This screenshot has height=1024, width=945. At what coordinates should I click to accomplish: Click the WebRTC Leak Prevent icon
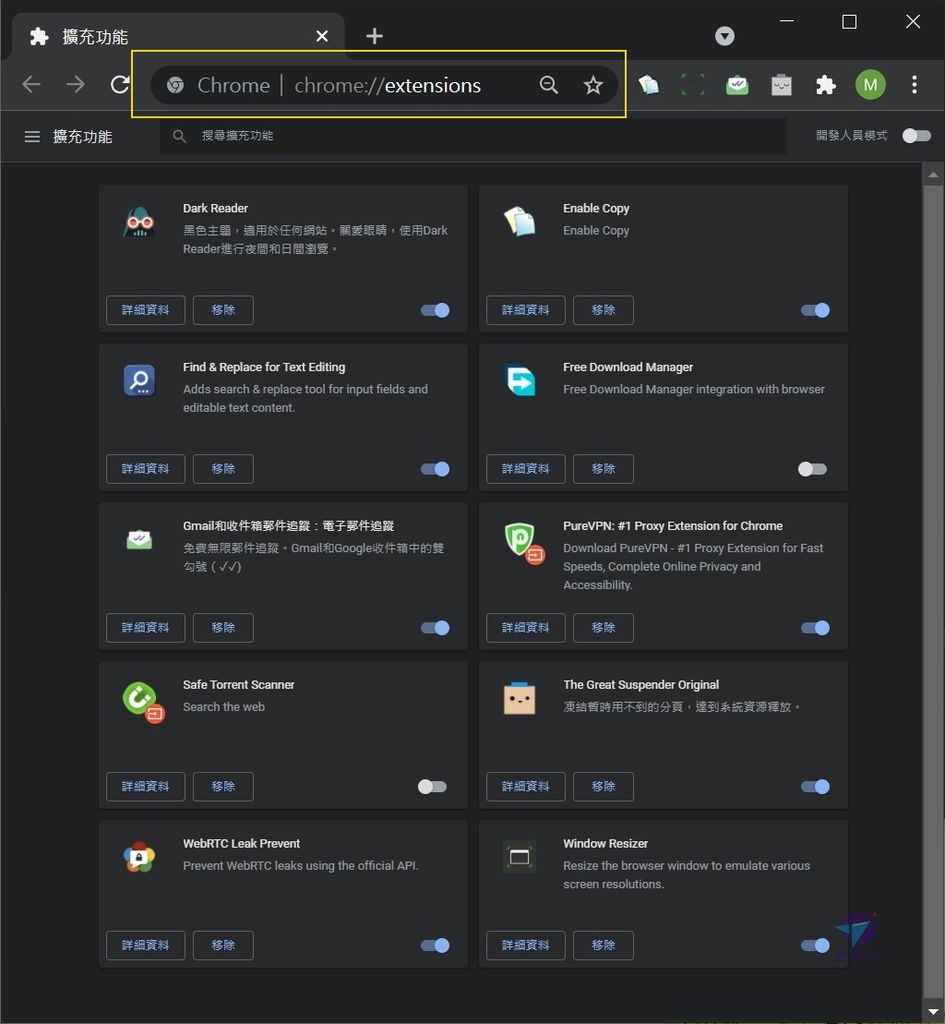click(139, 857)
